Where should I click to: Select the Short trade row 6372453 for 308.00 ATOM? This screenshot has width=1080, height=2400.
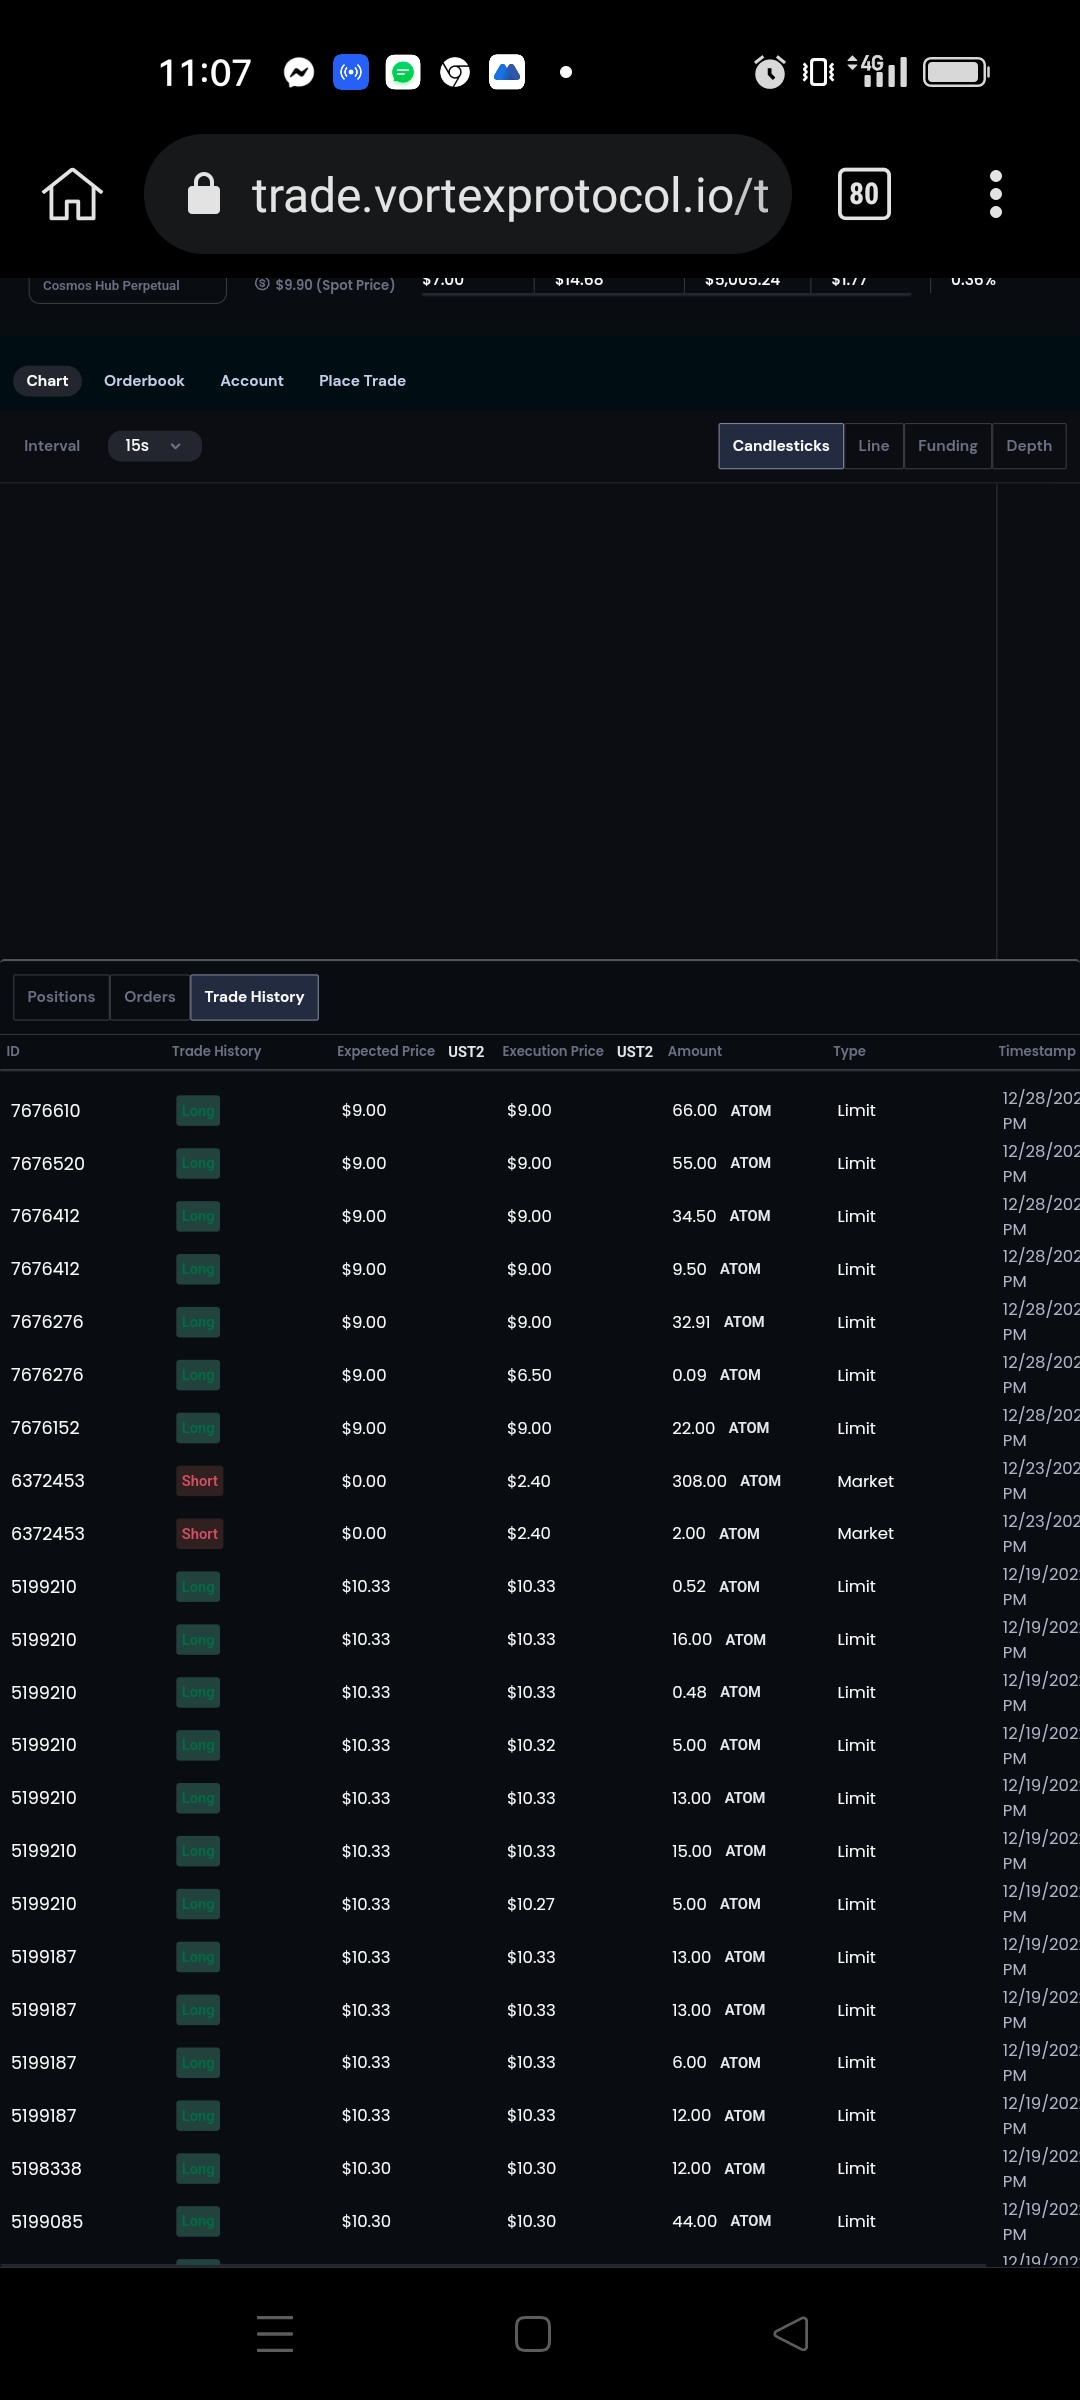(x=540, y=1481)
